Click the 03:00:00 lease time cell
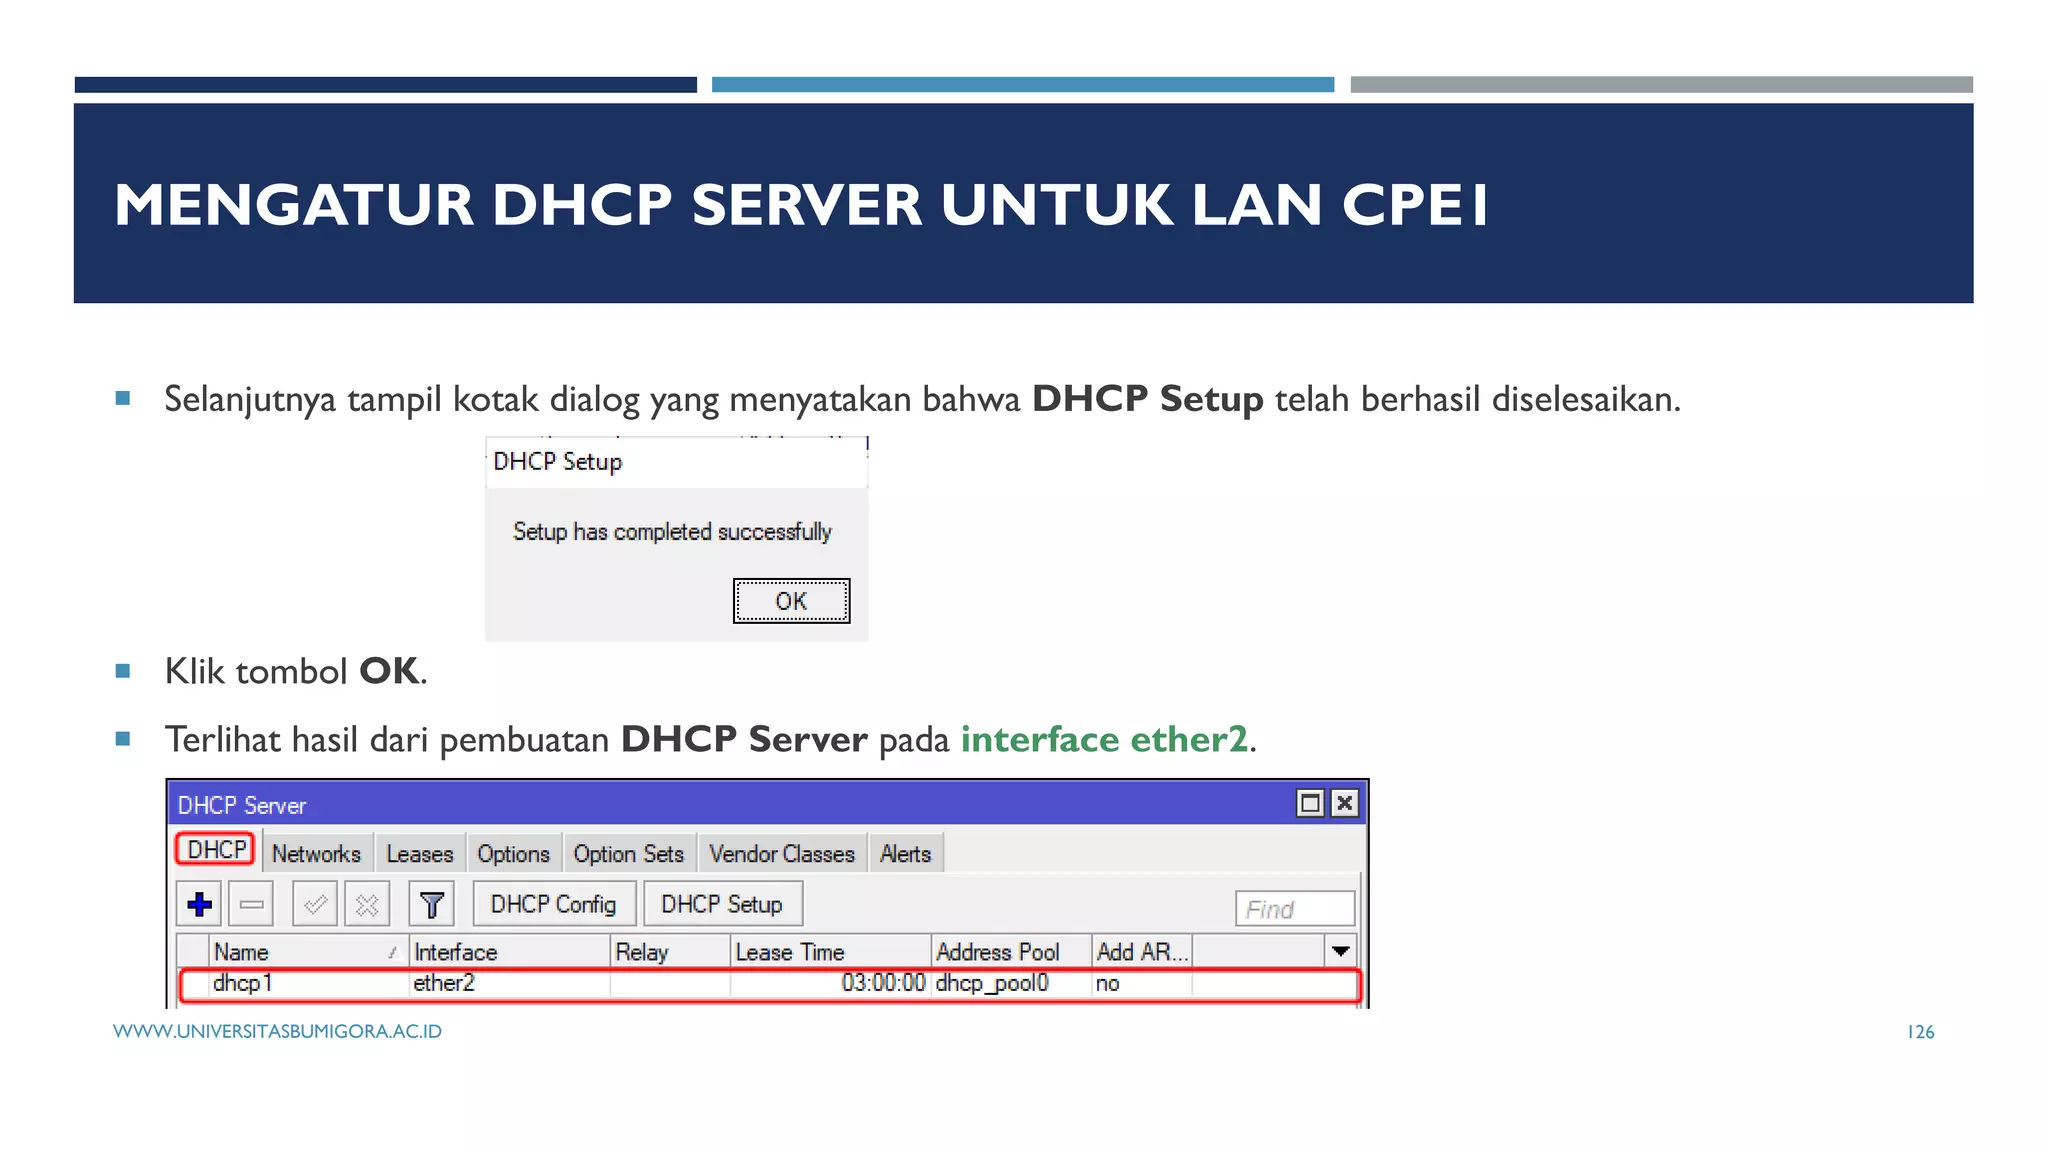The height and width of the screenshot is (1152, 2048). (831, 984)
